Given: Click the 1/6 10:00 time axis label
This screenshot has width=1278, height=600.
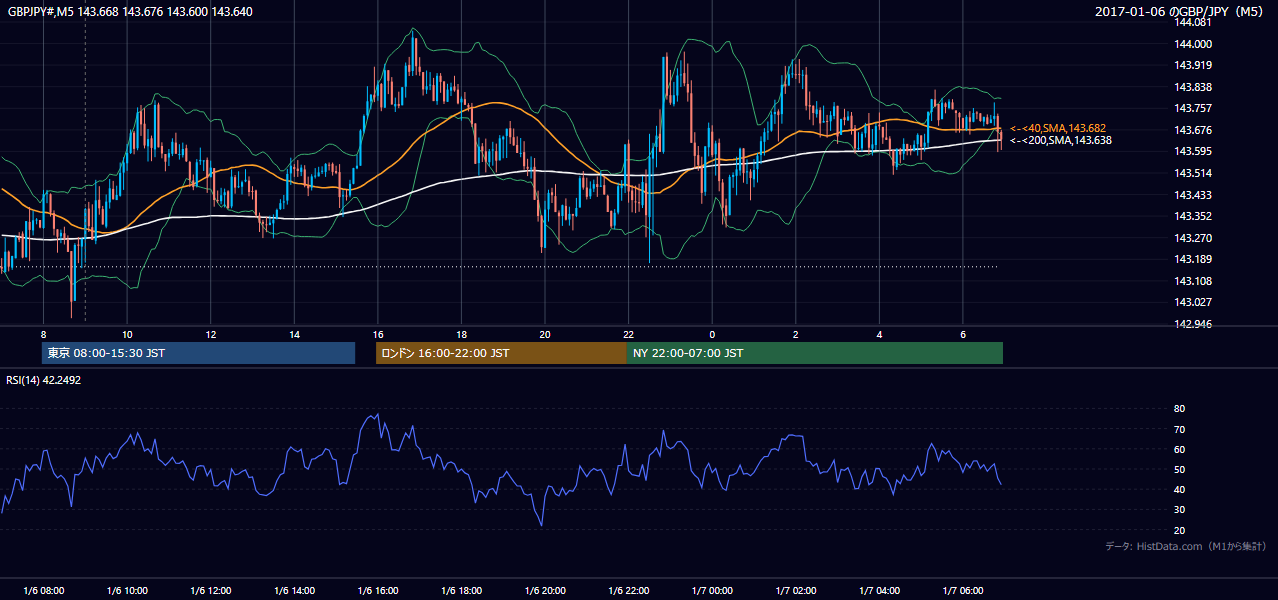Looking at the screenshot, I should [127, 591].
